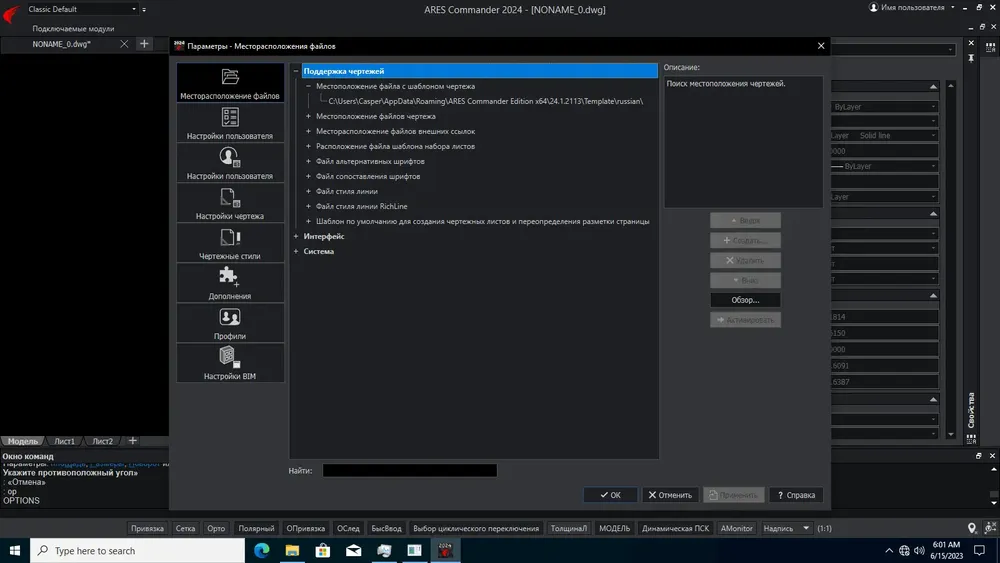Toggle the Сетка grid status button
Image resolution: width=1000 pixels, height=563 pixels.
pos(185,528)
